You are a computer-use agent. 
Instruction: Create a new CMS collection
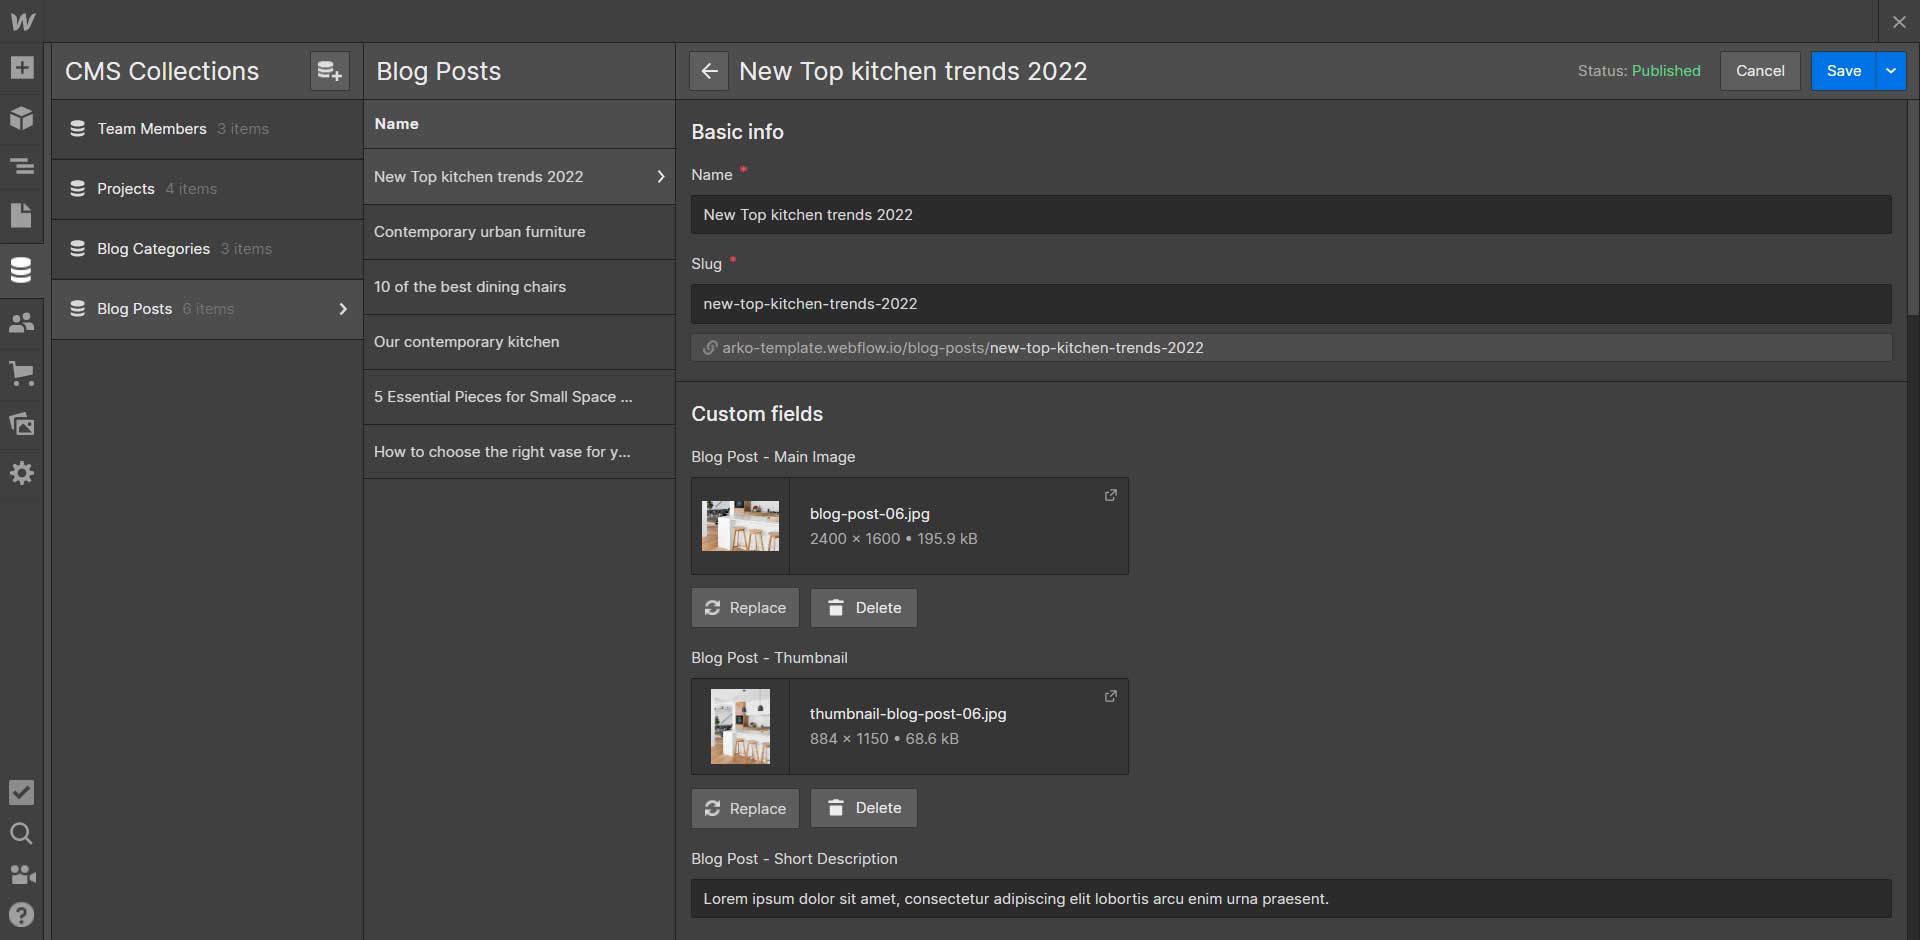329,70
